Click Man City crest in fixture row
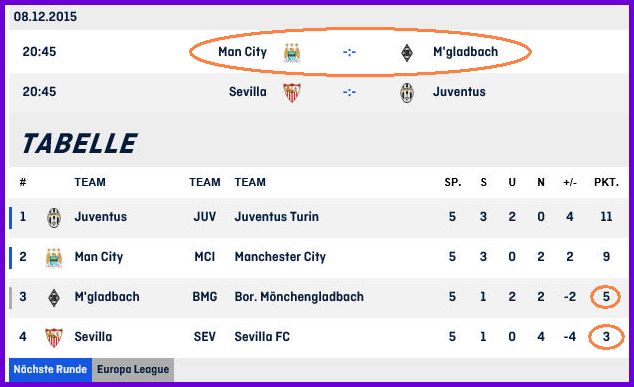This screenshot has height=387, width=634. click(x=292, y=53)
